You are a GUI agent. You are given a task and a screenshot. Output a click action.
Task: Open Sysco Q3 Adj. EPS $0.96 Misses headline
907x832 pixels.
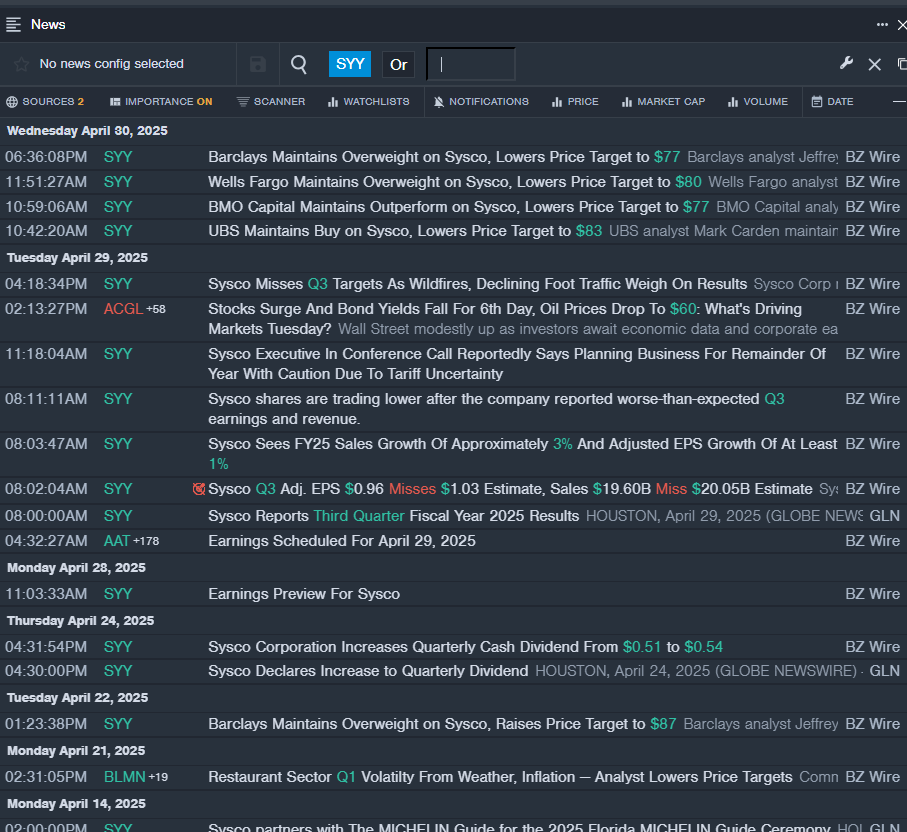click(x=510, y=489)
